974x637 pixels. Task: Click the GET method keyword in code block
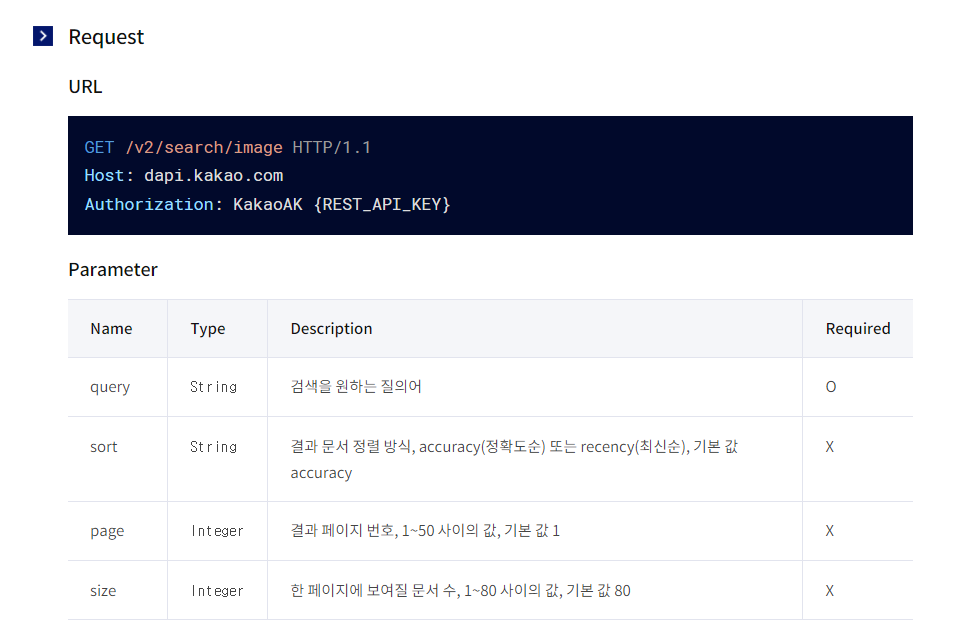click(x=99, y=147)
